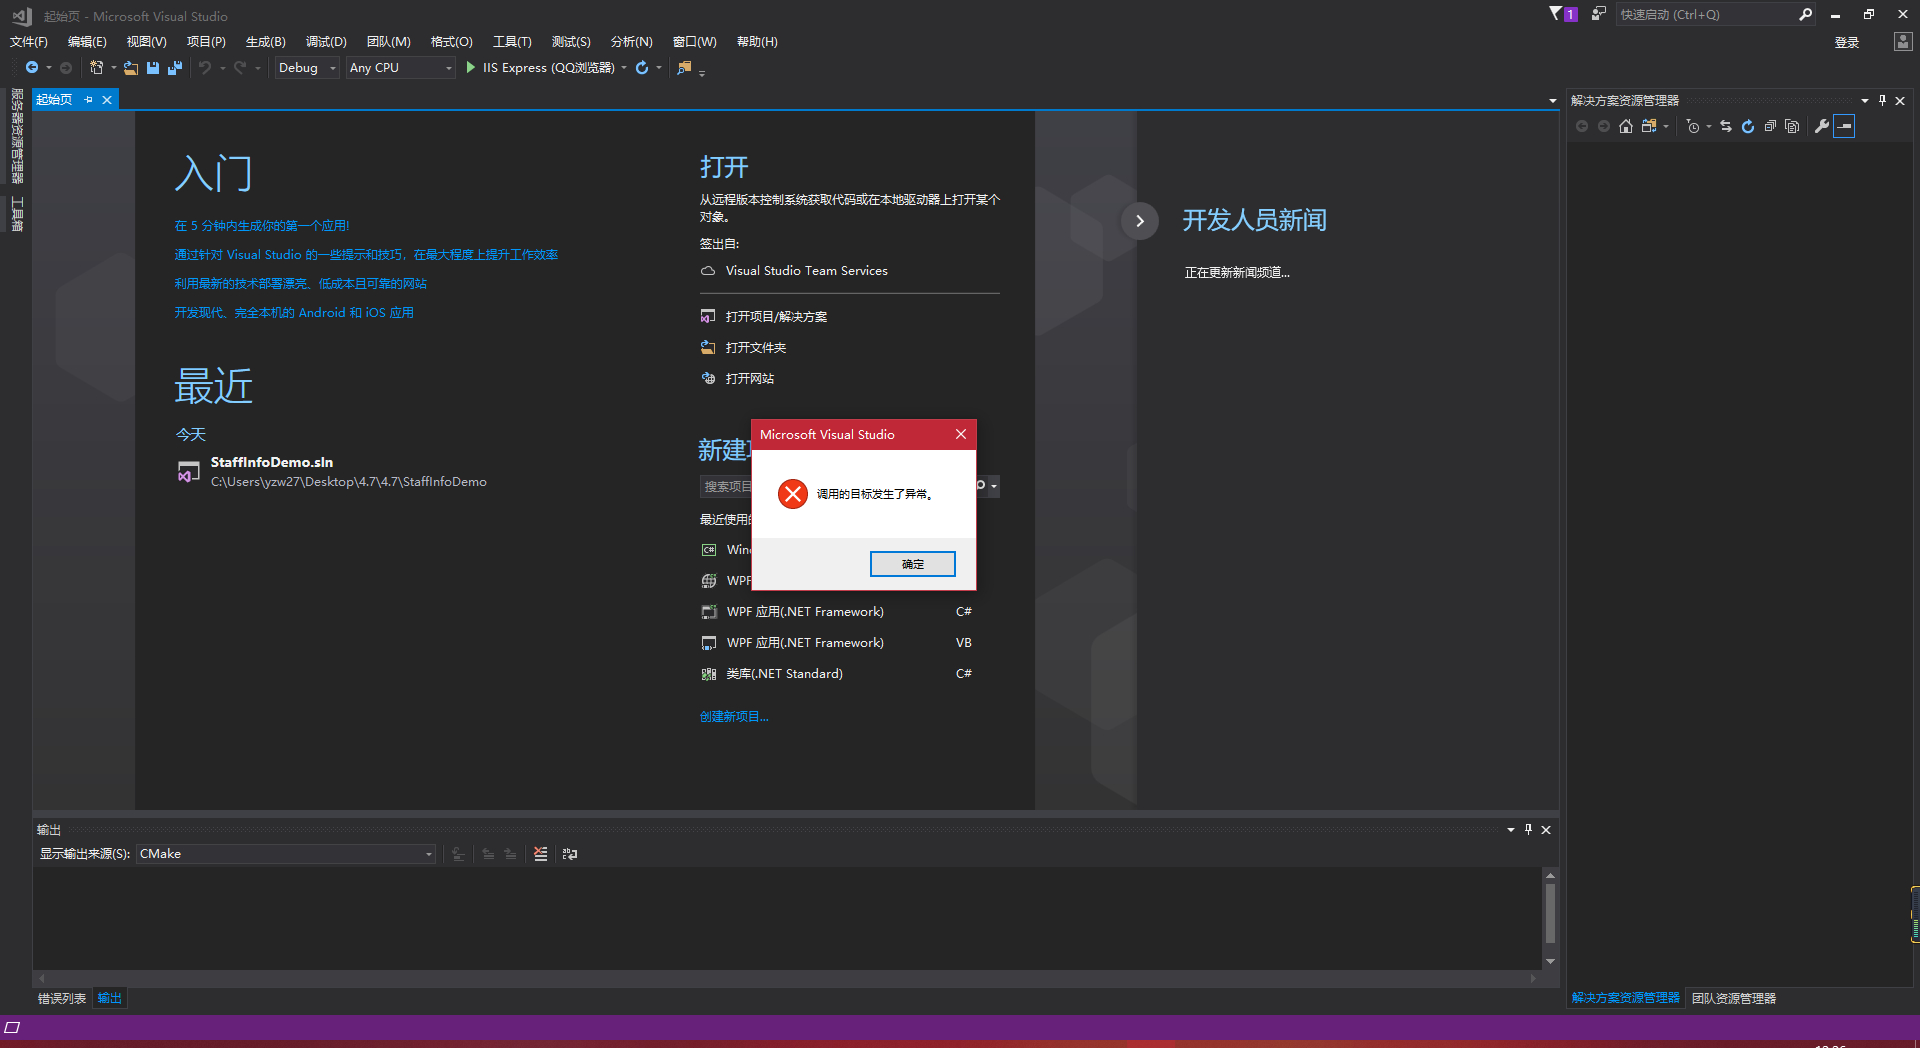Click the save all toolbar icon
This screenshot has width=1920, height=1048.
point(175,68)
